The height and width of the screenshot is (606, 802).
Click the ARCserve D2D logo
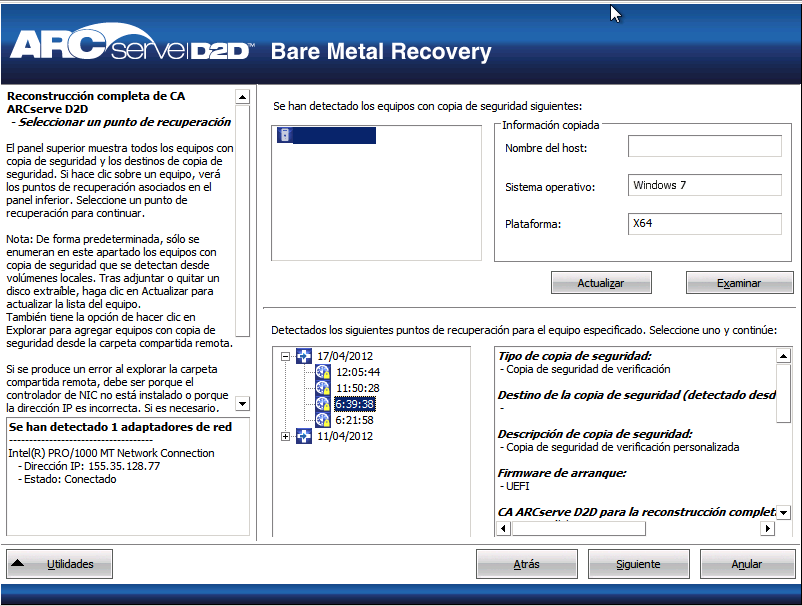pyautogui.click(x=131, y=43)
